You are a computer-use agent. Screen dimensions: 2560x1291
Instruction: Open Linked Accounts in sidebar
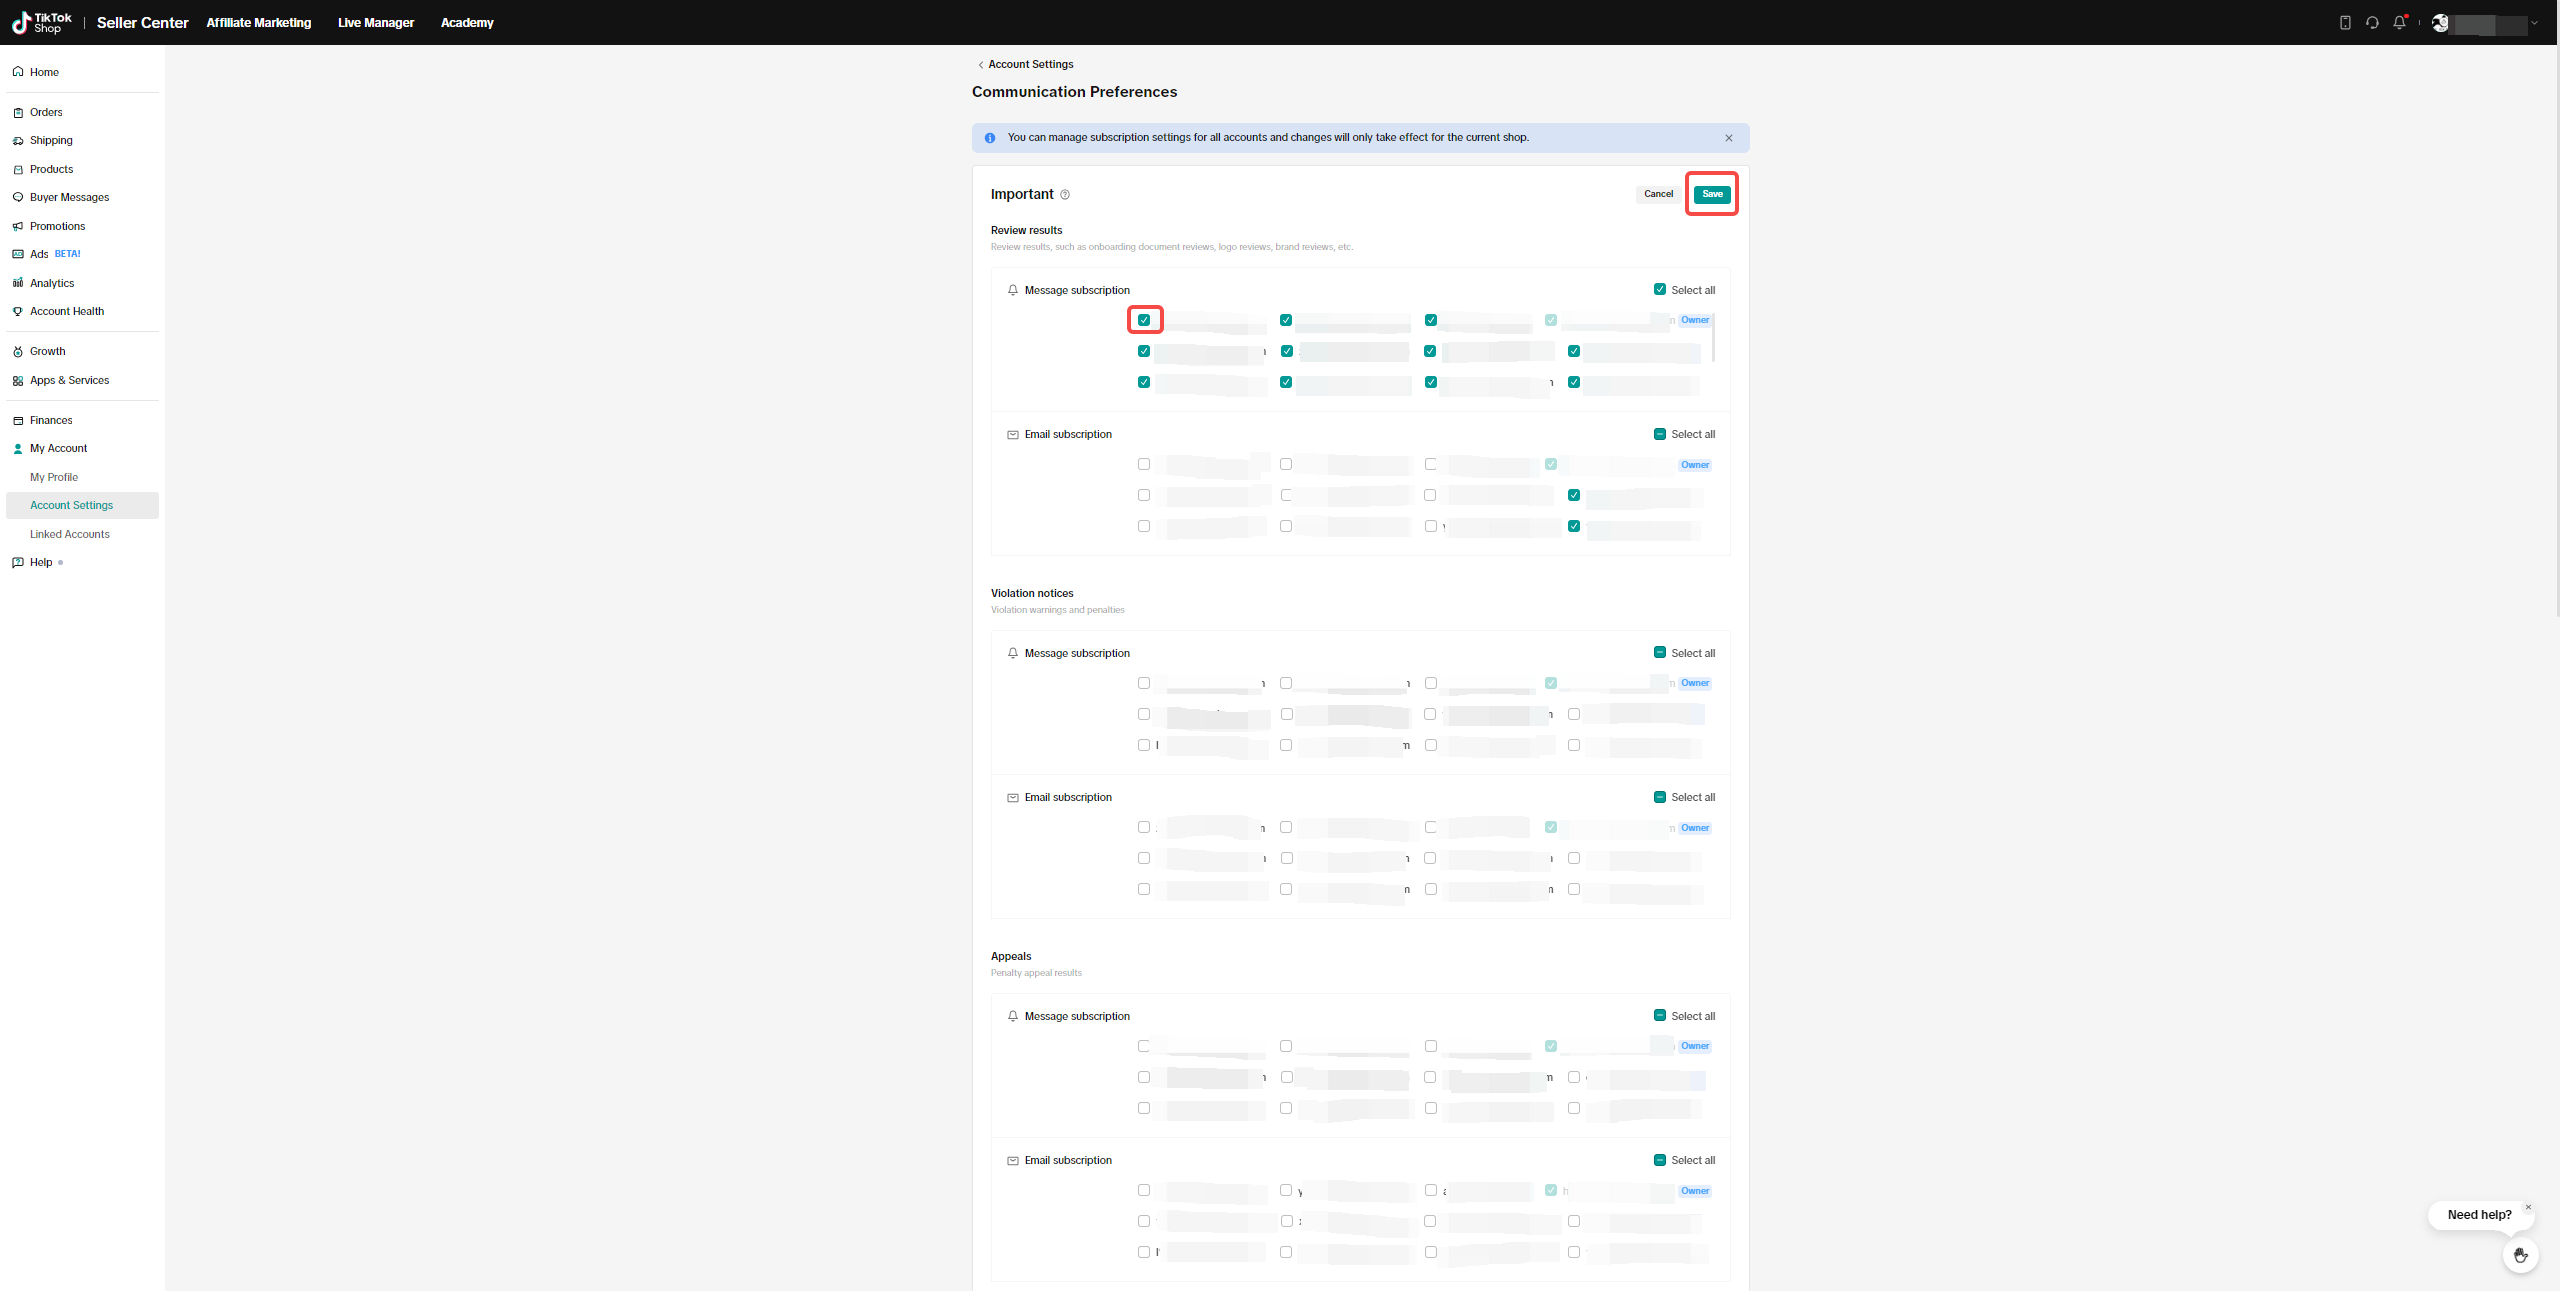pyautogui.click(x=69, y=534)
